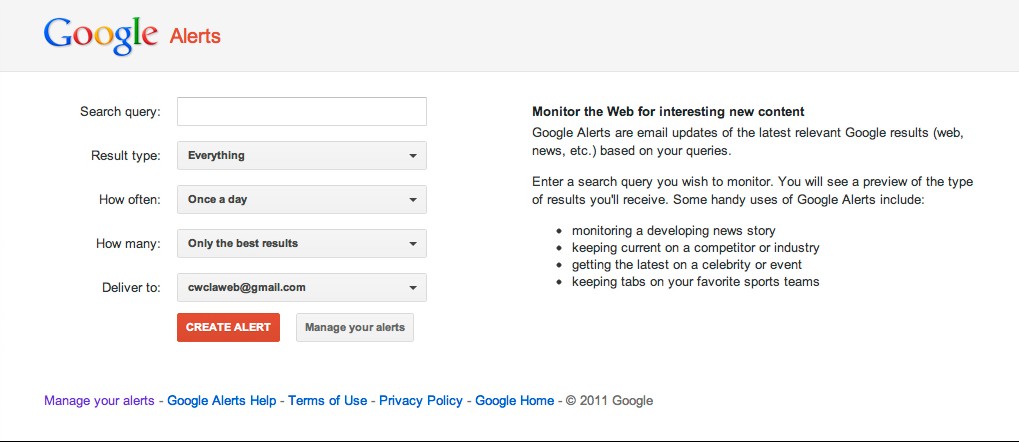The height and width of the screenshot is (442, 1019).
Task: Open the purple Manage your alerts footer link
Action: tap(99, 400)
